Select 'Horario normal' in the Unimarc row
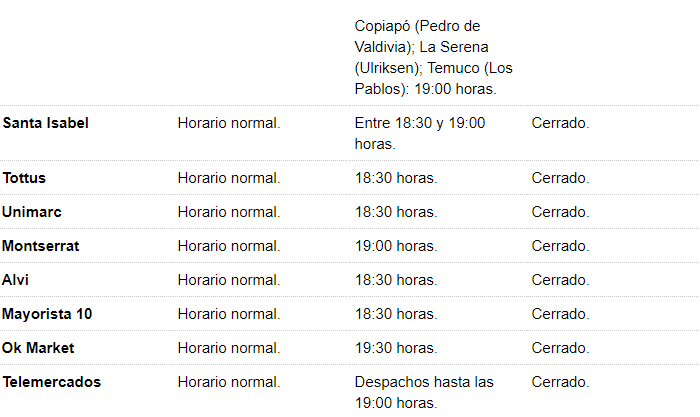 (229, 212)
